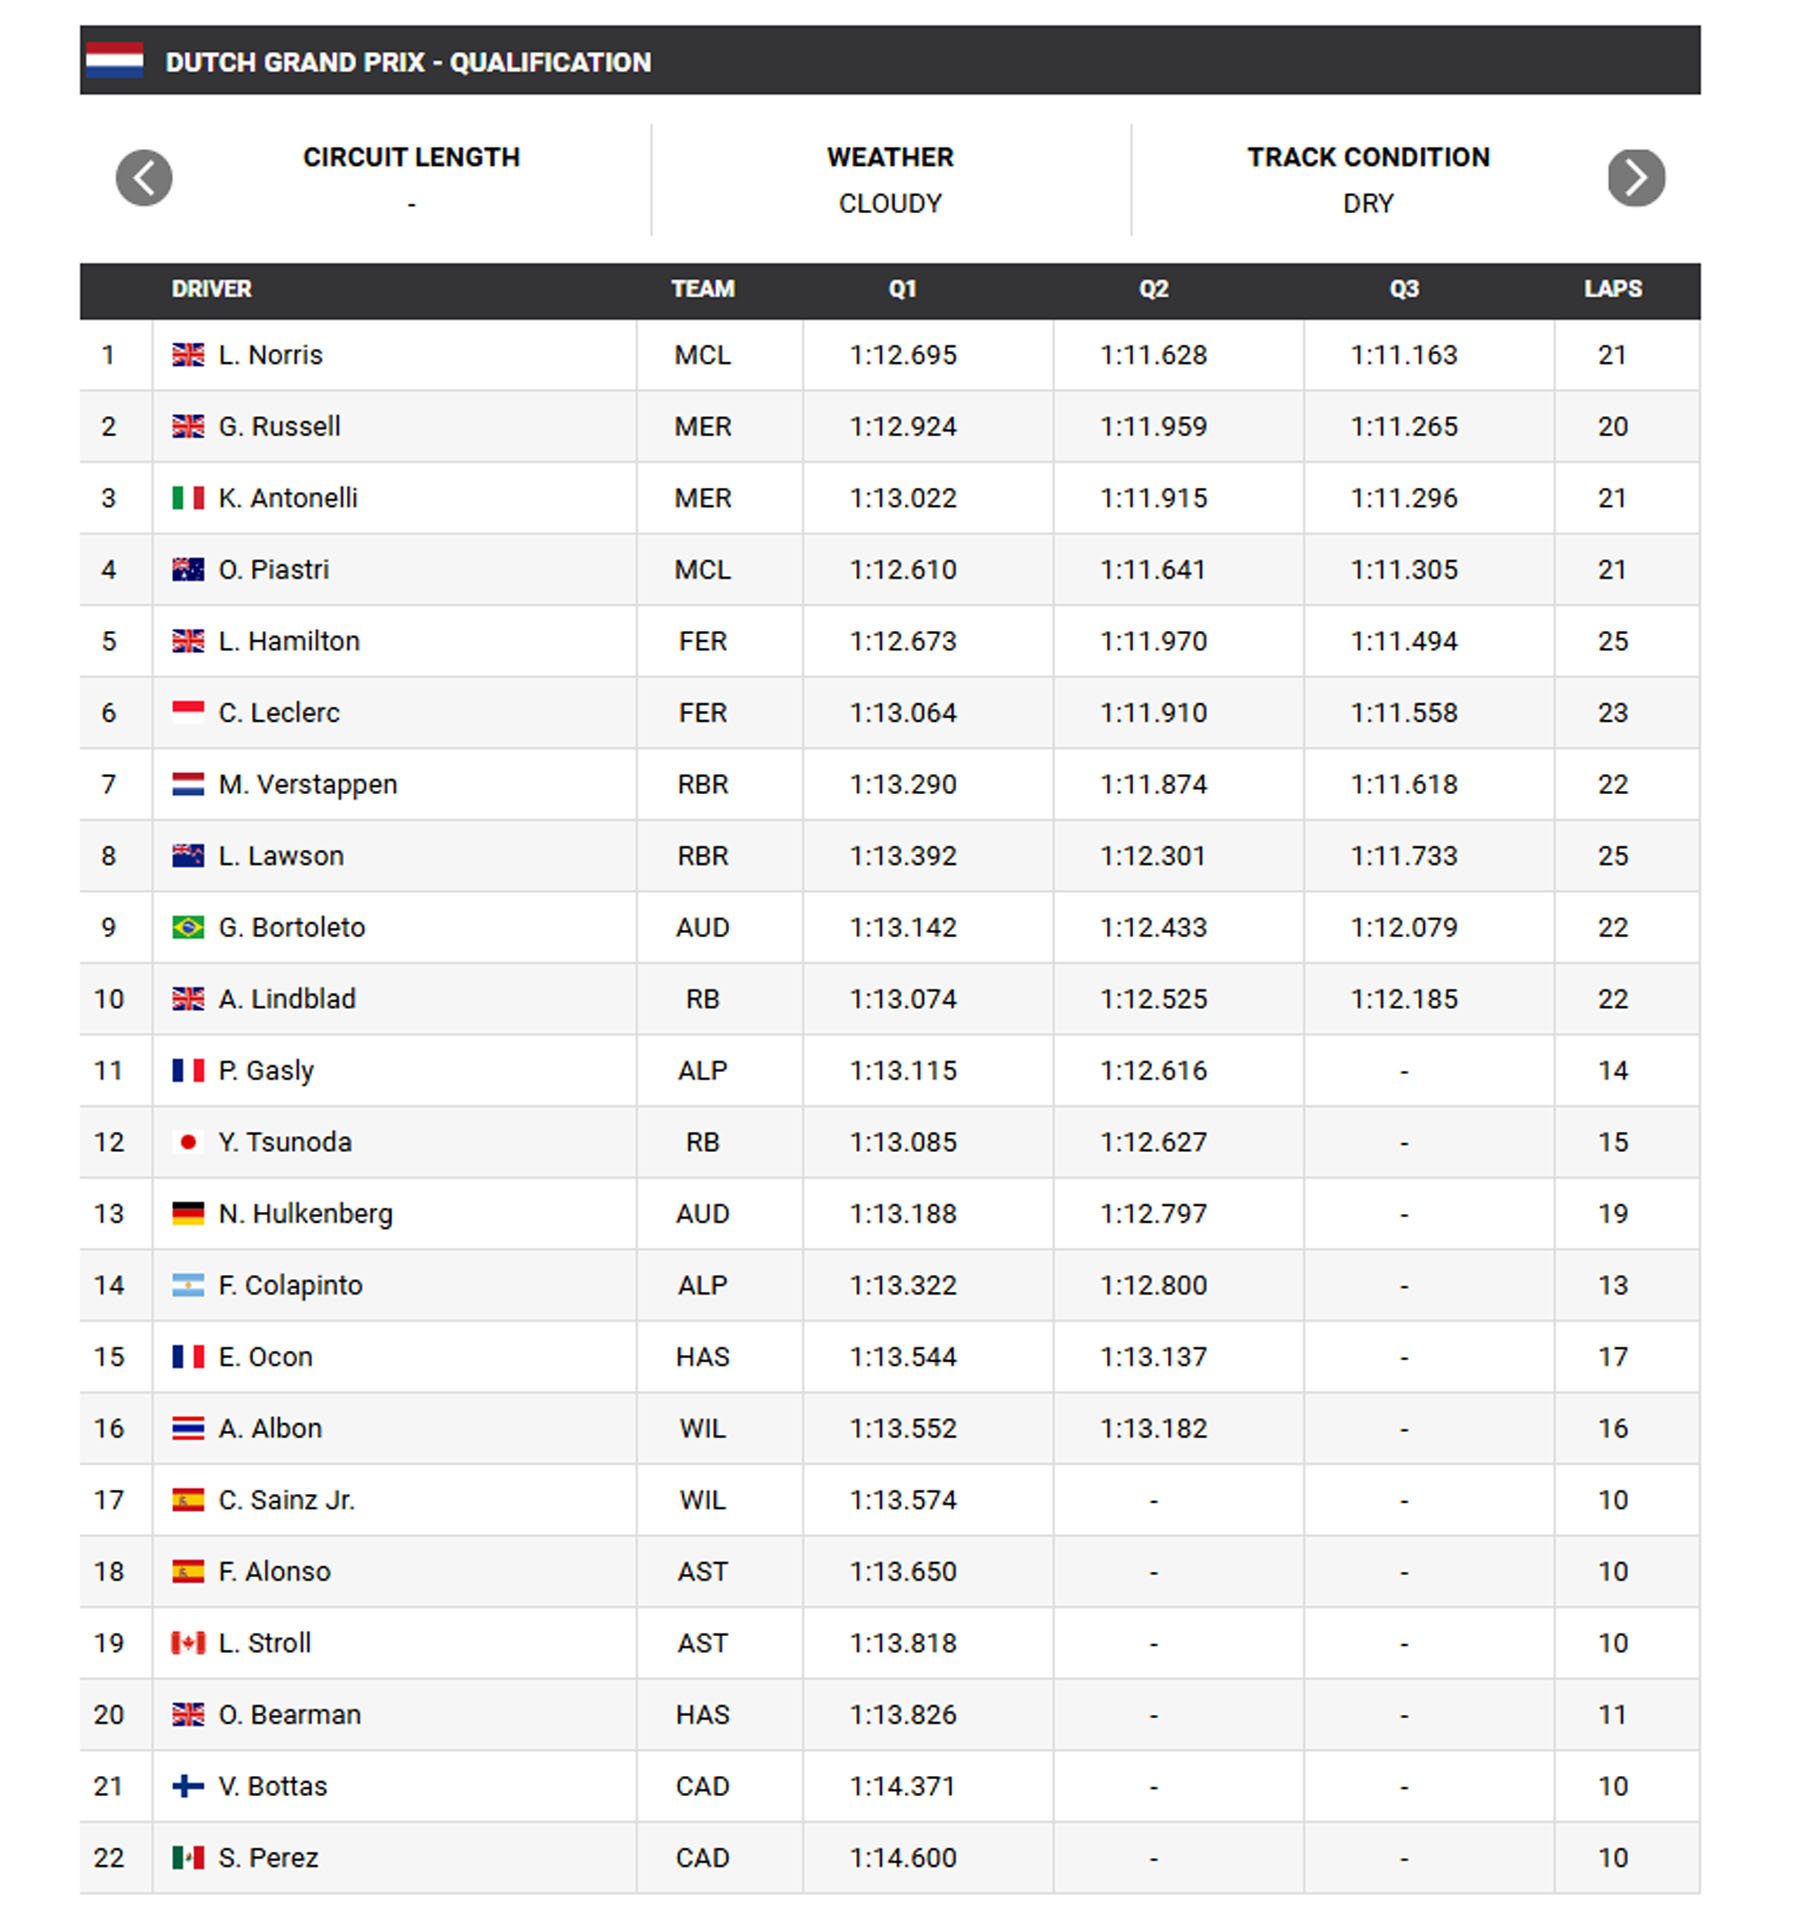This screenshot has width=1800, height=1926.
Task: Click the Japanese flag beside Y. Tsunoda
Action: [188, 1142]
